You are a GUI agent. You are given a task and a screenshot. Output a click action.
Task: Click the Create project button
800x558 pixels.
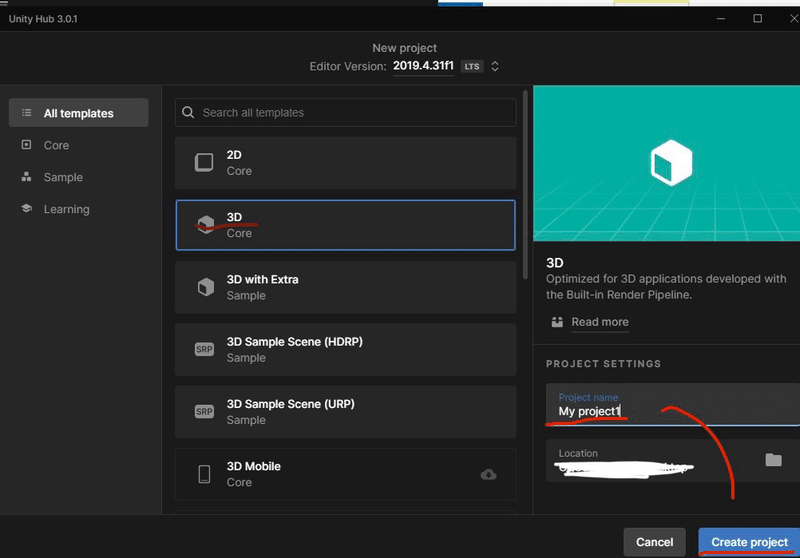[749, 542]
